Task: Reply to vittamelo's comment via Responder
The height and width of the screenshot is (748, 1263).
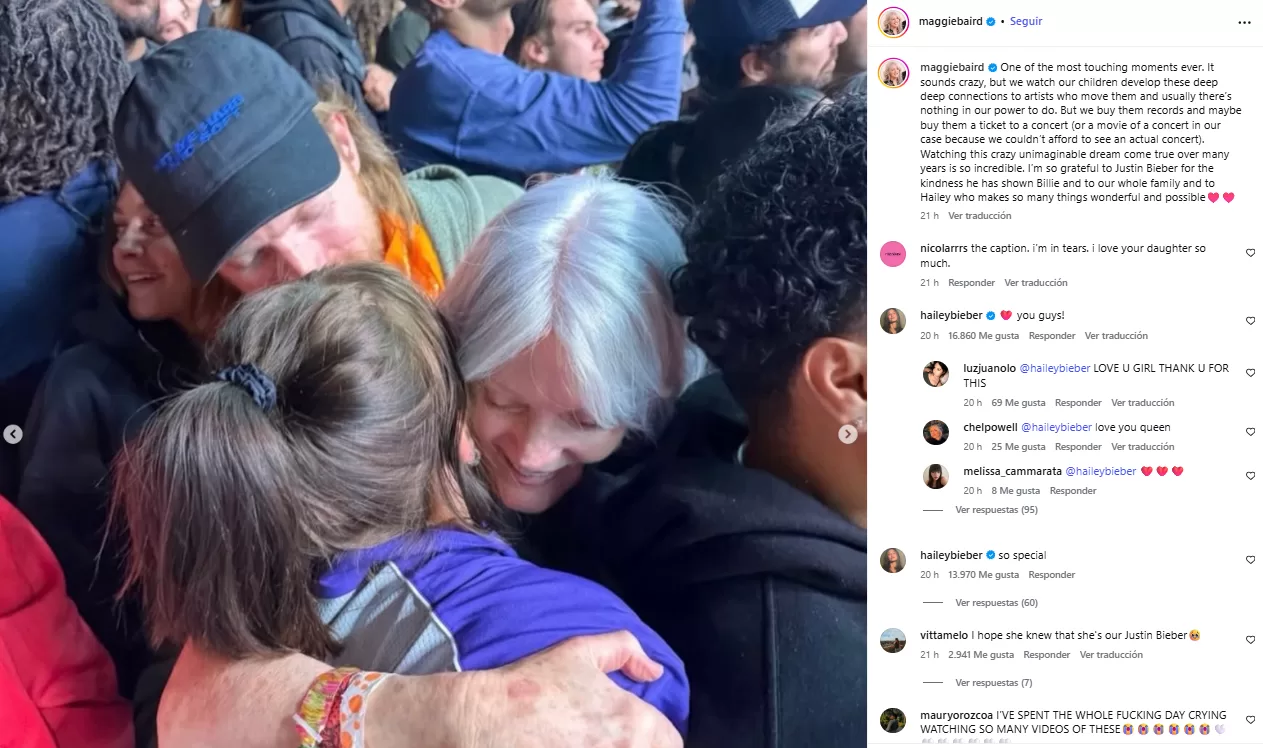Action: (x=1047, y=655)
